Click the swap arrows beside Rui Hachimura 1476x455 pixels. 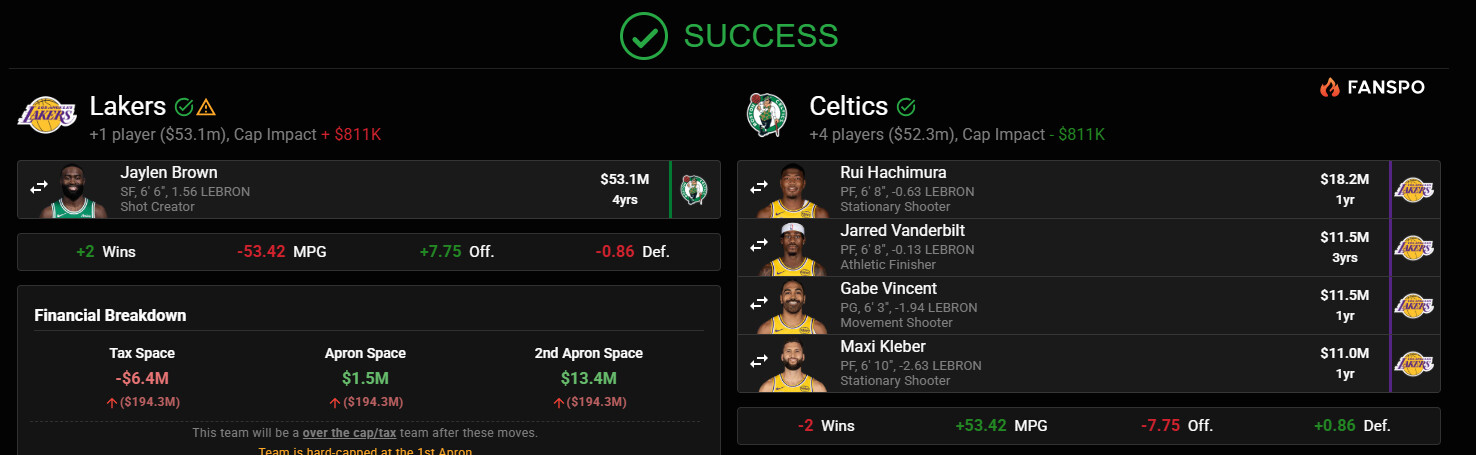pyautogui.click(x=759, y=187)
